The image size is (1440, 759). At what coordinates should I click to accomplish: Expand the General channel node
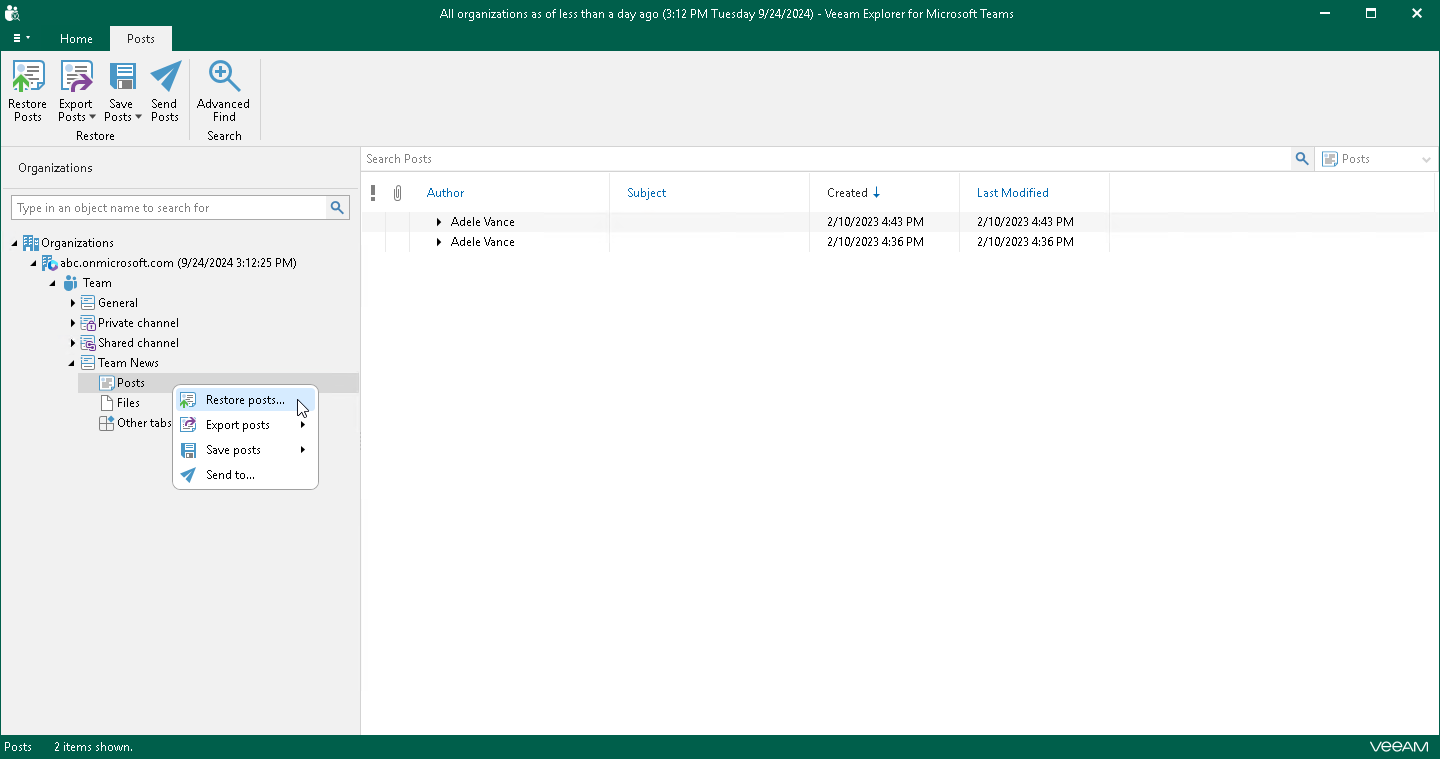pyautogui.click(x=73, y=303)
